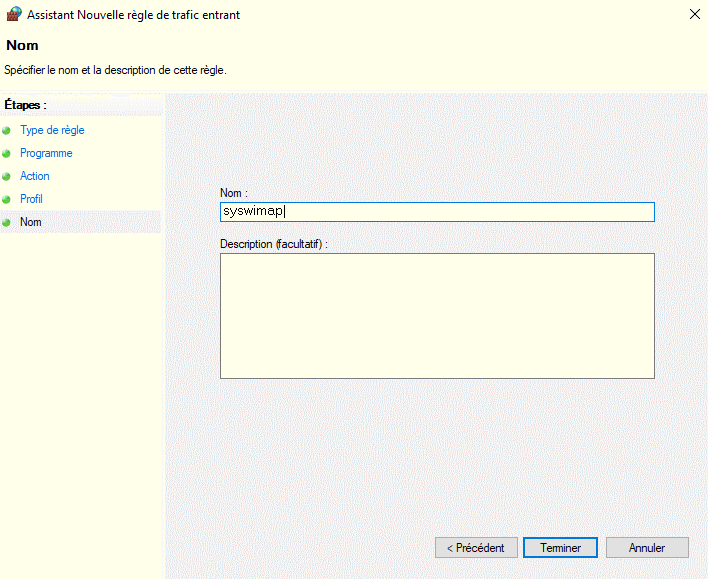This screenshot has height=579, width=708.
Task: Cancel the wizard with Annuler
Action: click(x=647, y=547)
